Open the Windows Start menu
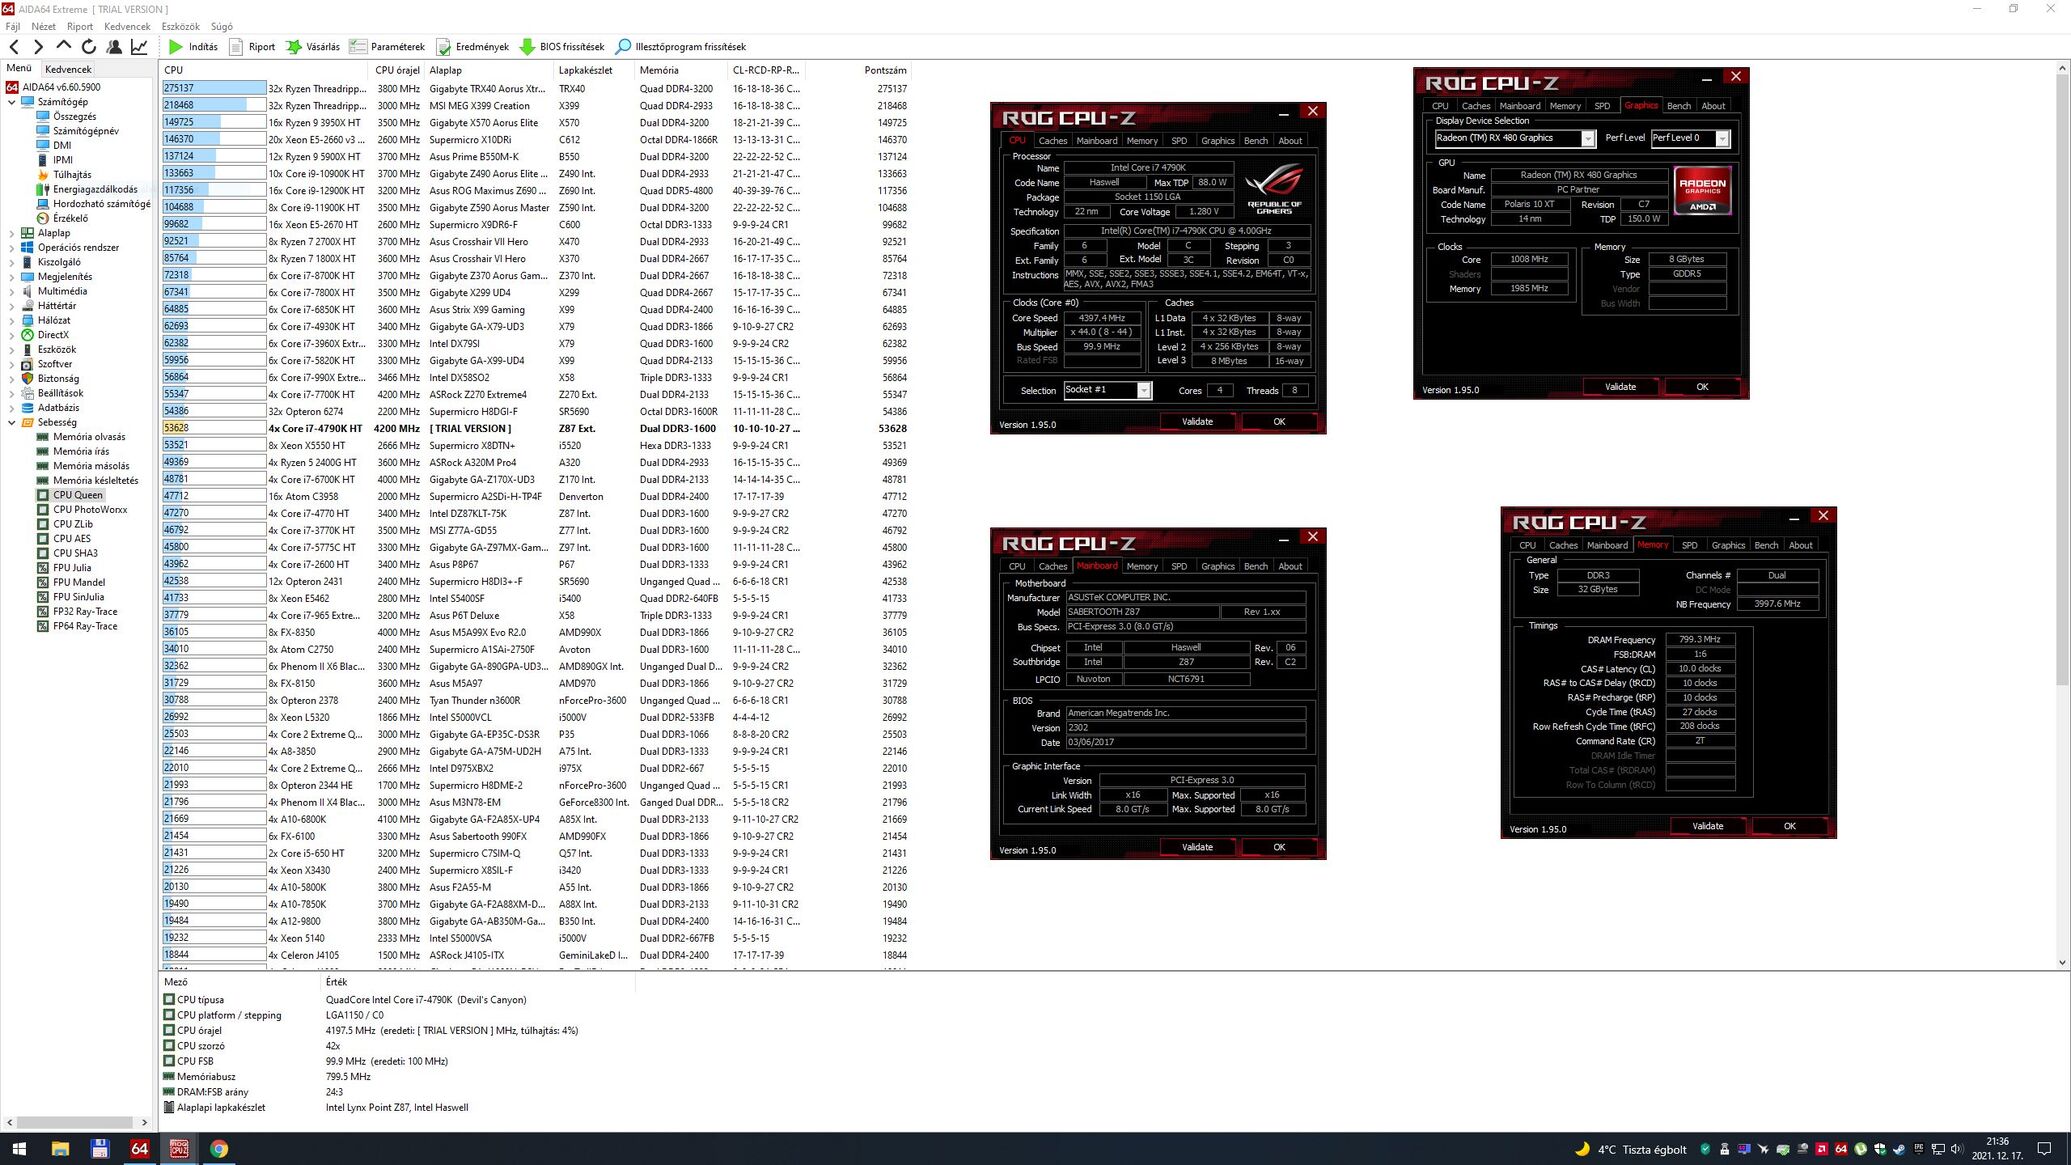The width and height of the screenshot is (2071, 1165). pyautogui.click(x=19, y=1149)
